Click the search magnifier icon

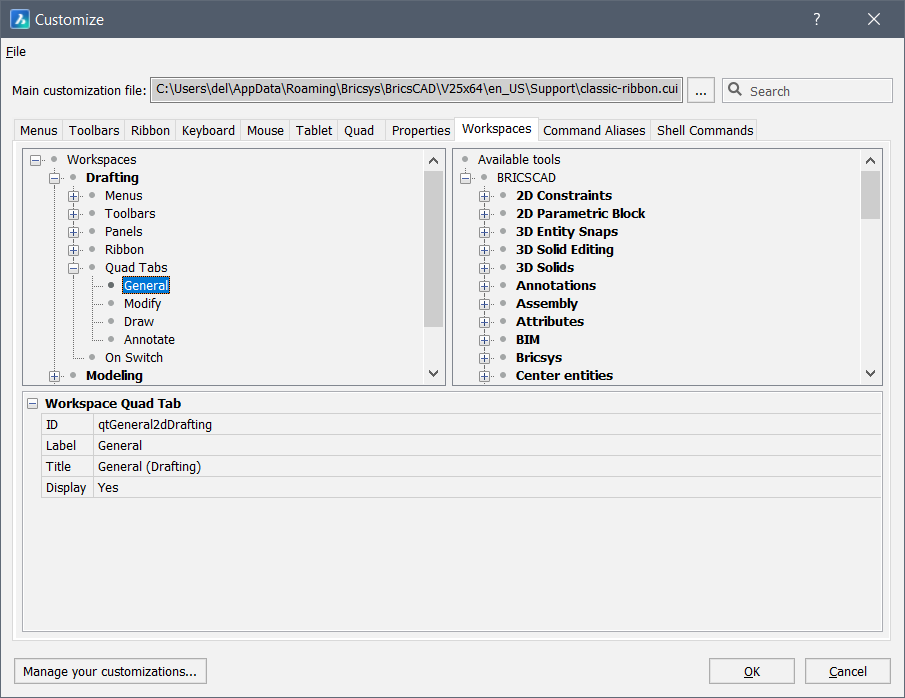736,90
